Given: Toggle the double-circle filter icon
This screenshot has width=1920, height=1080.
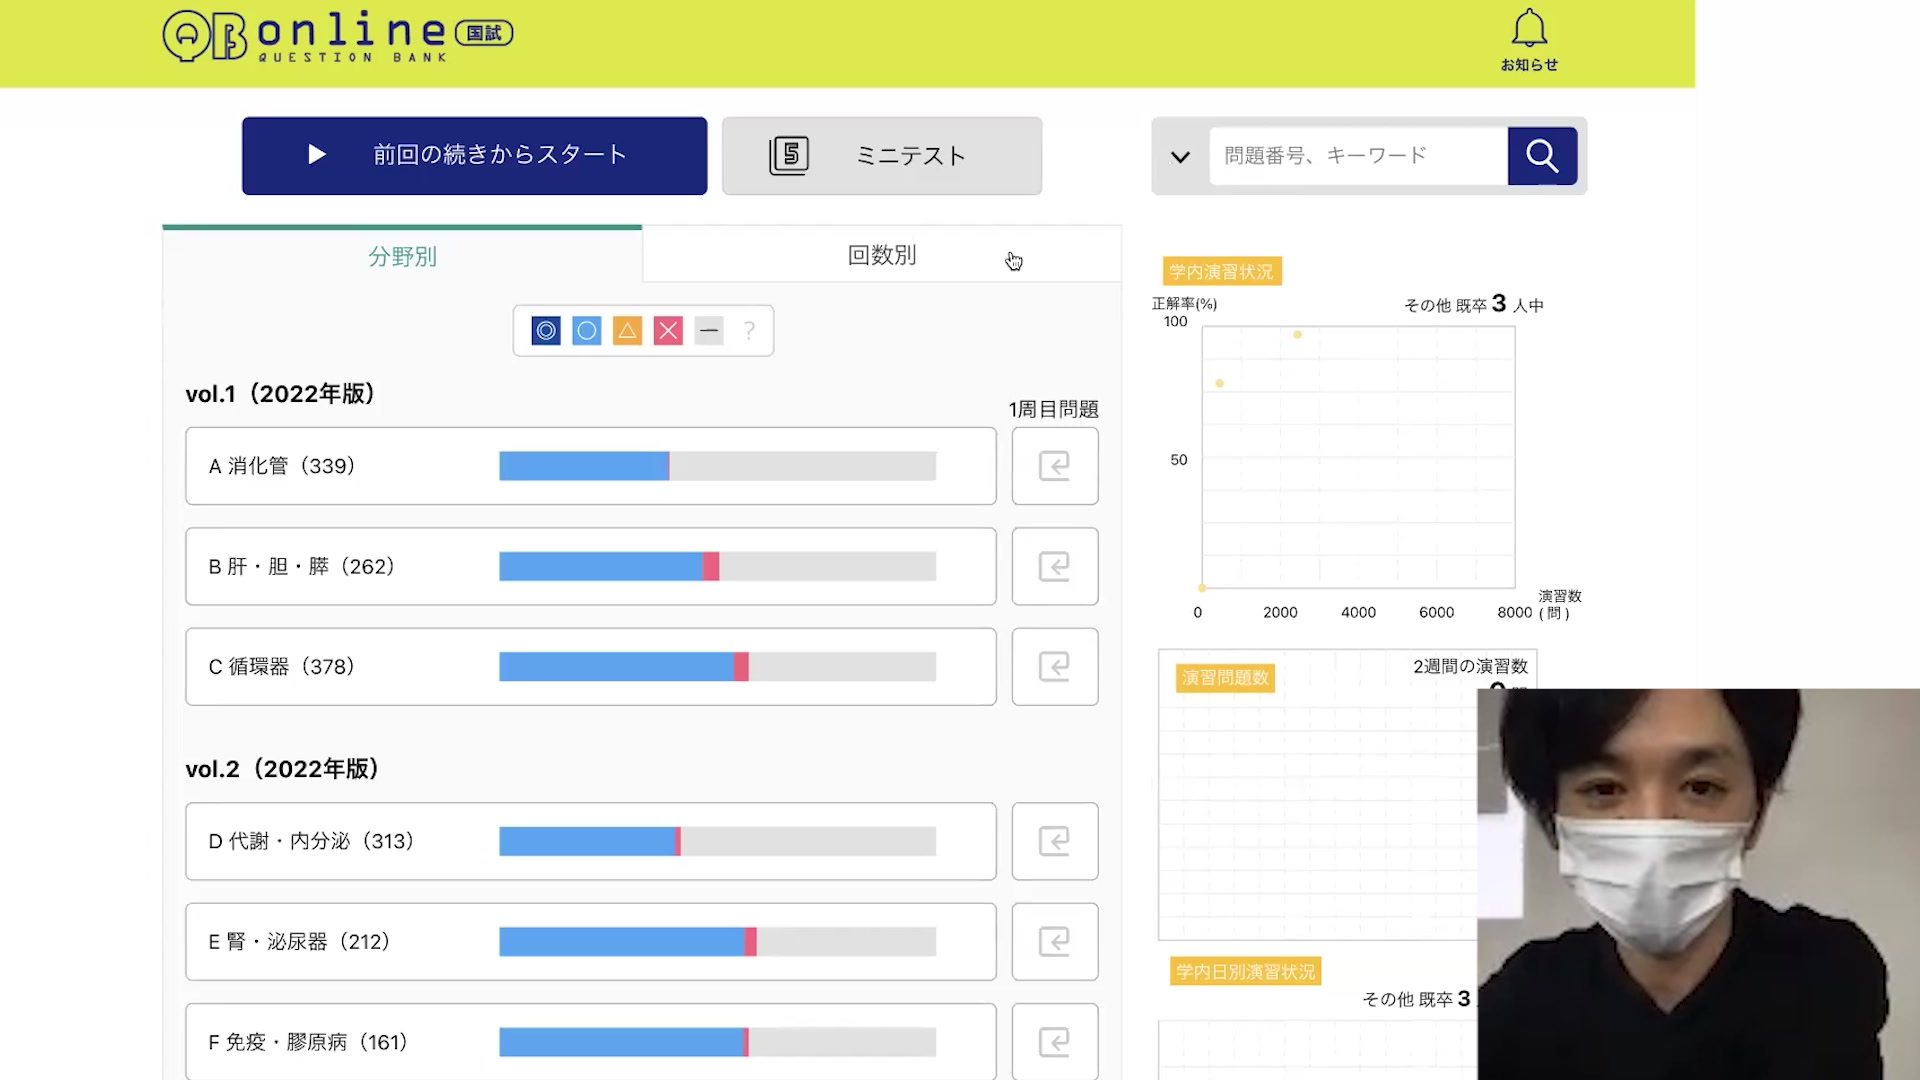Looking at the screenshot, I should [x=546, y=331].
